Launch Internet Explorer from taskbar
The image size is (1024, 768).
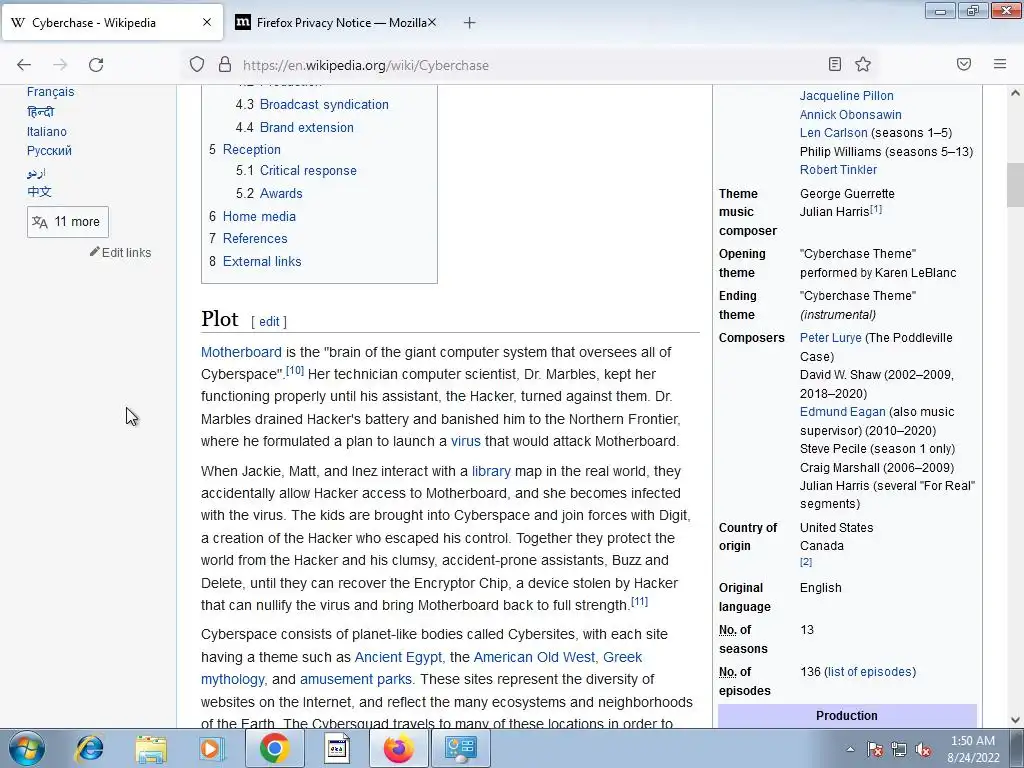tap(89, 748)
